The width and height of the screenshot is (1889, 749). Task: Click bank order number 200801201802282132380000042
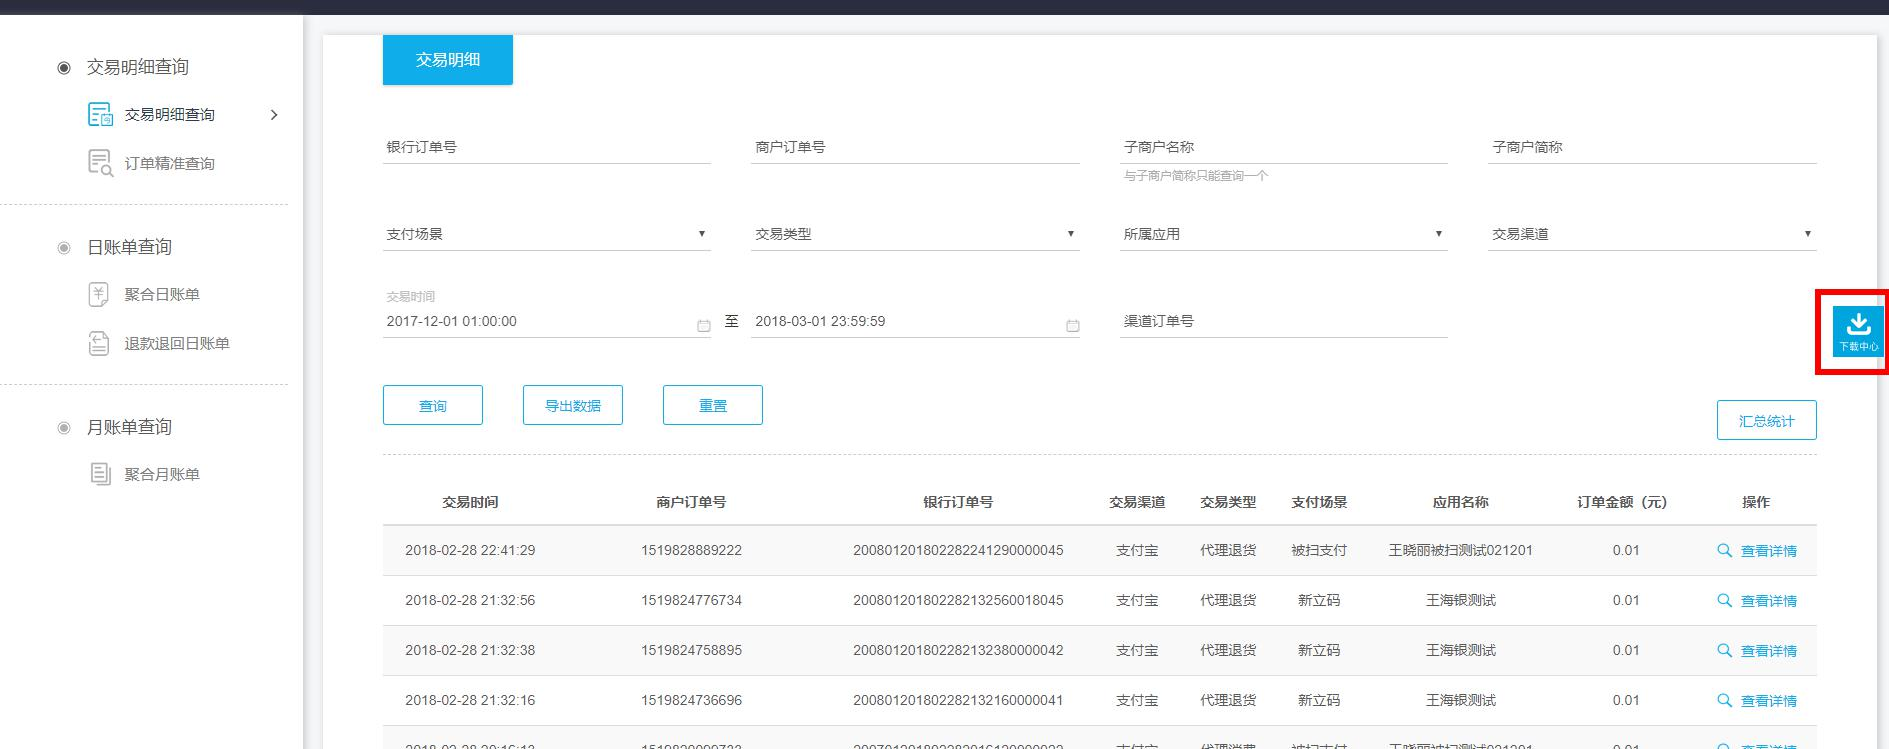(958, 650)
